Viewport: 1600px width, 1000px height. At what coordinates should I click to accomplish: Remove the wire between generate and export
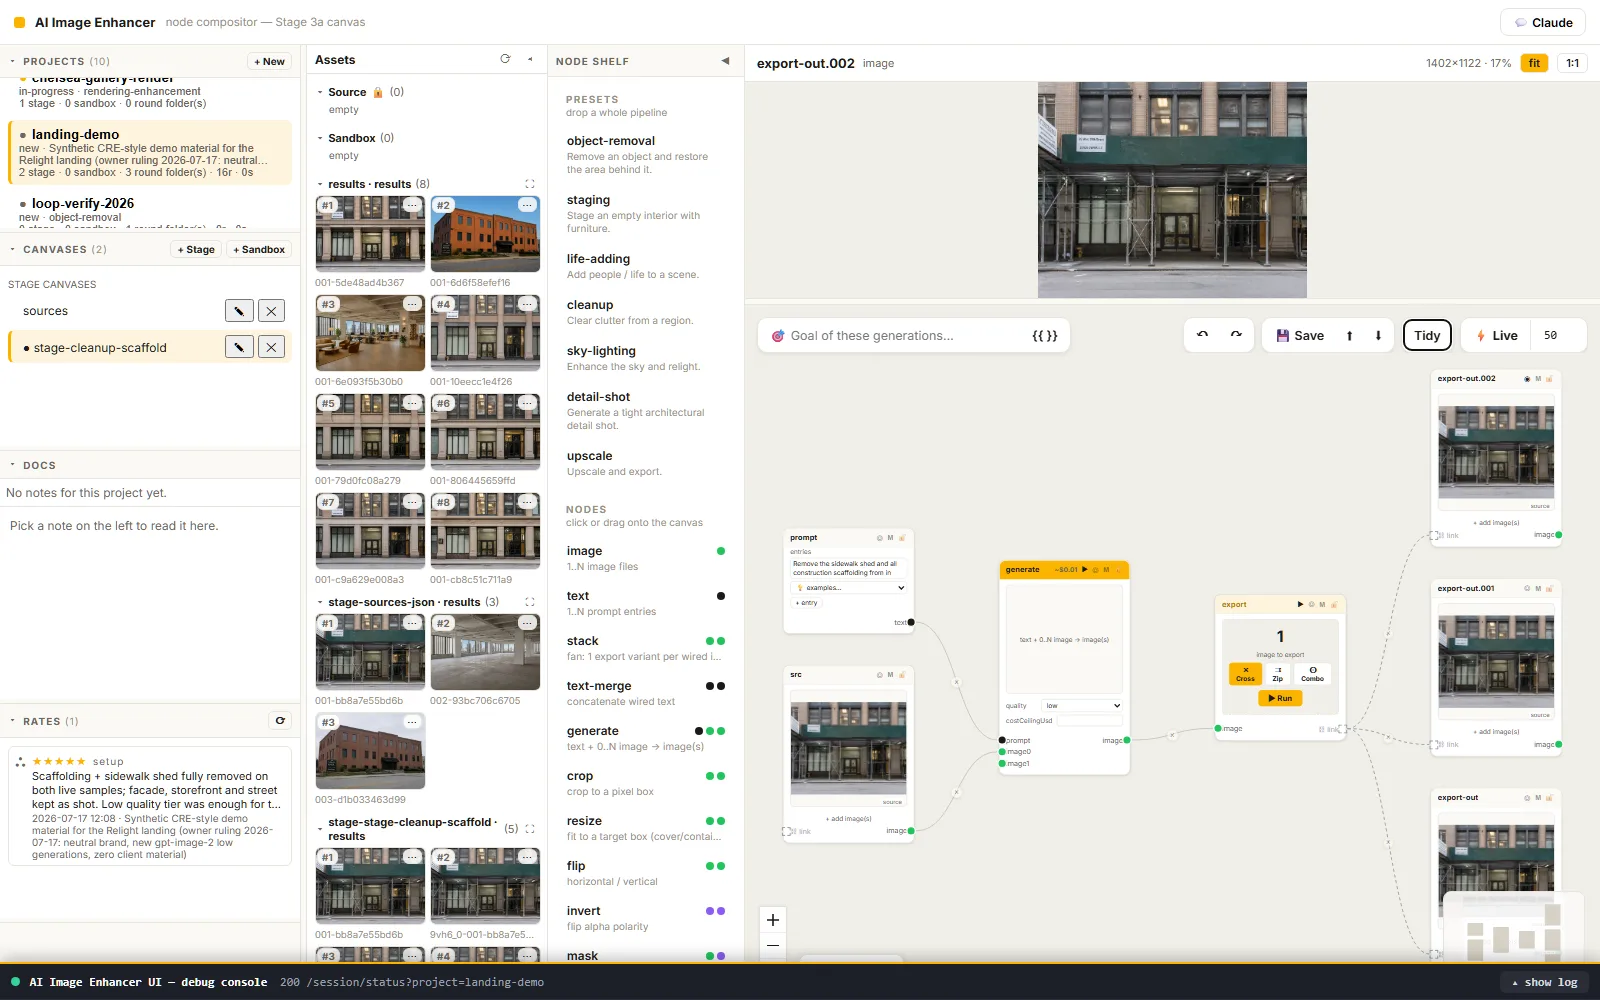(1172, 735)
